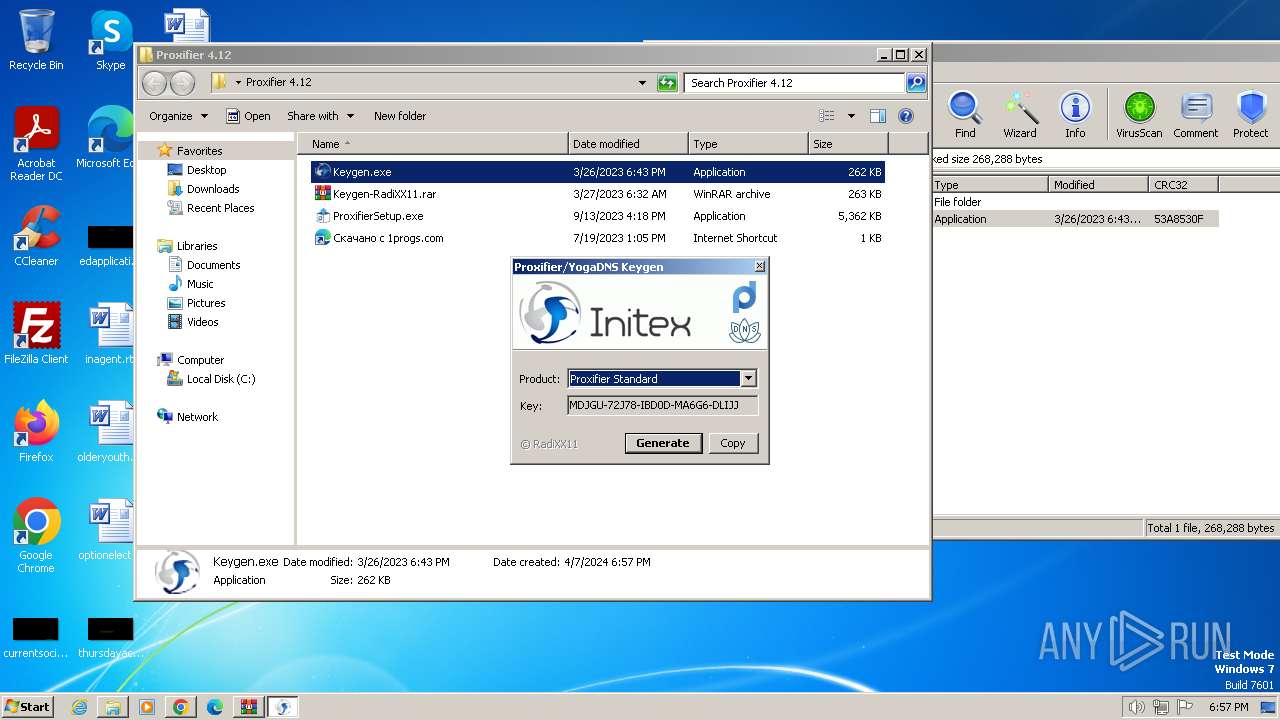Screen dimensions: 1280x720
Task: Sort files by Size column
Action: coord(848,144)
